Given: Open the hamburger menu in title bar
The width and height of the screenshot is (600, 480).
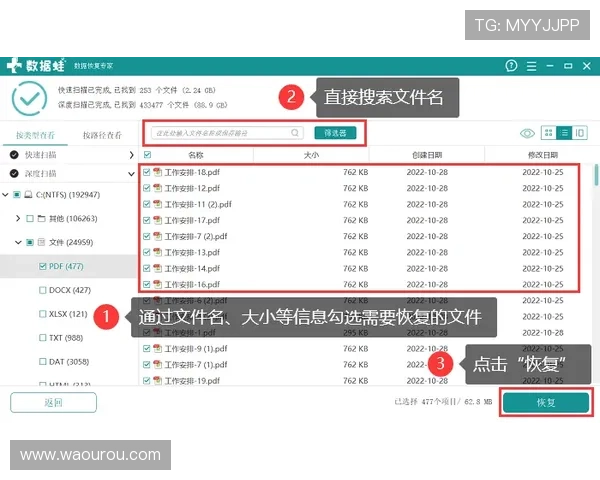Looking at the screenshot, I should [532, 66].
